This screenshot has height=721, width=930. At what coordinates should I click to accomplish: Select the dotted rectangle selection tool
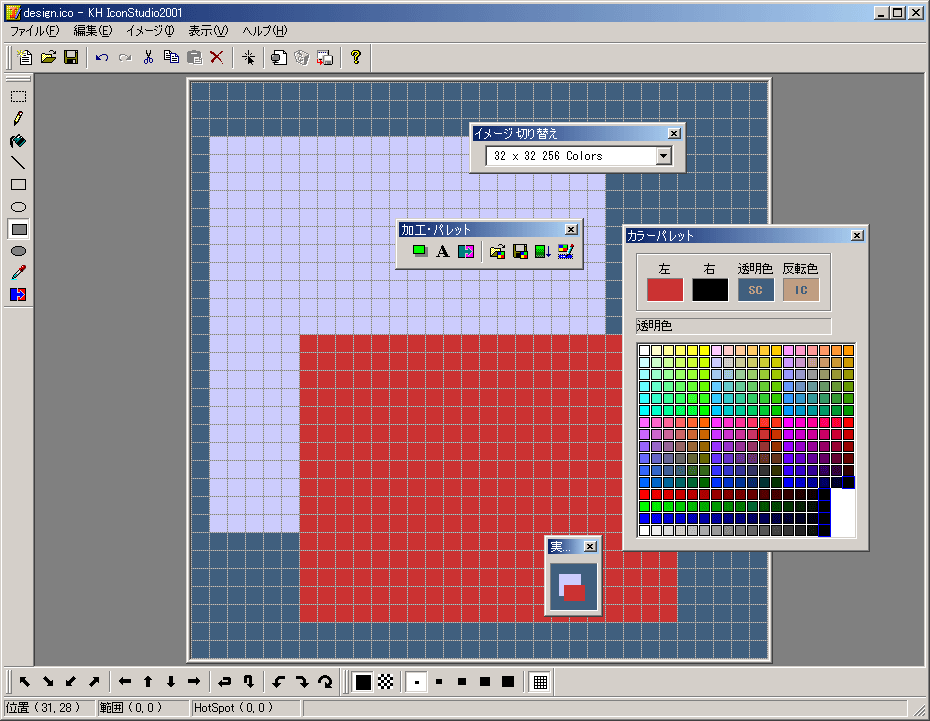point(18,97)
